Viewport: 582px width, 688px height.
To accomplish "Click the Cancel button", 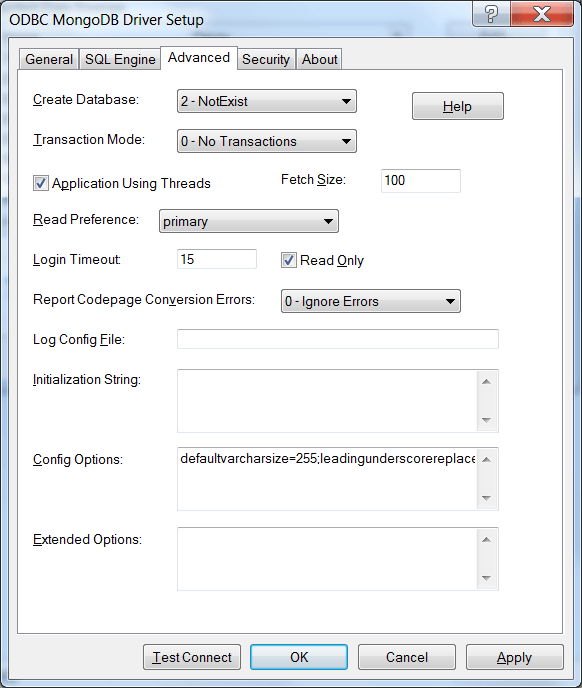I will [407, 657].
